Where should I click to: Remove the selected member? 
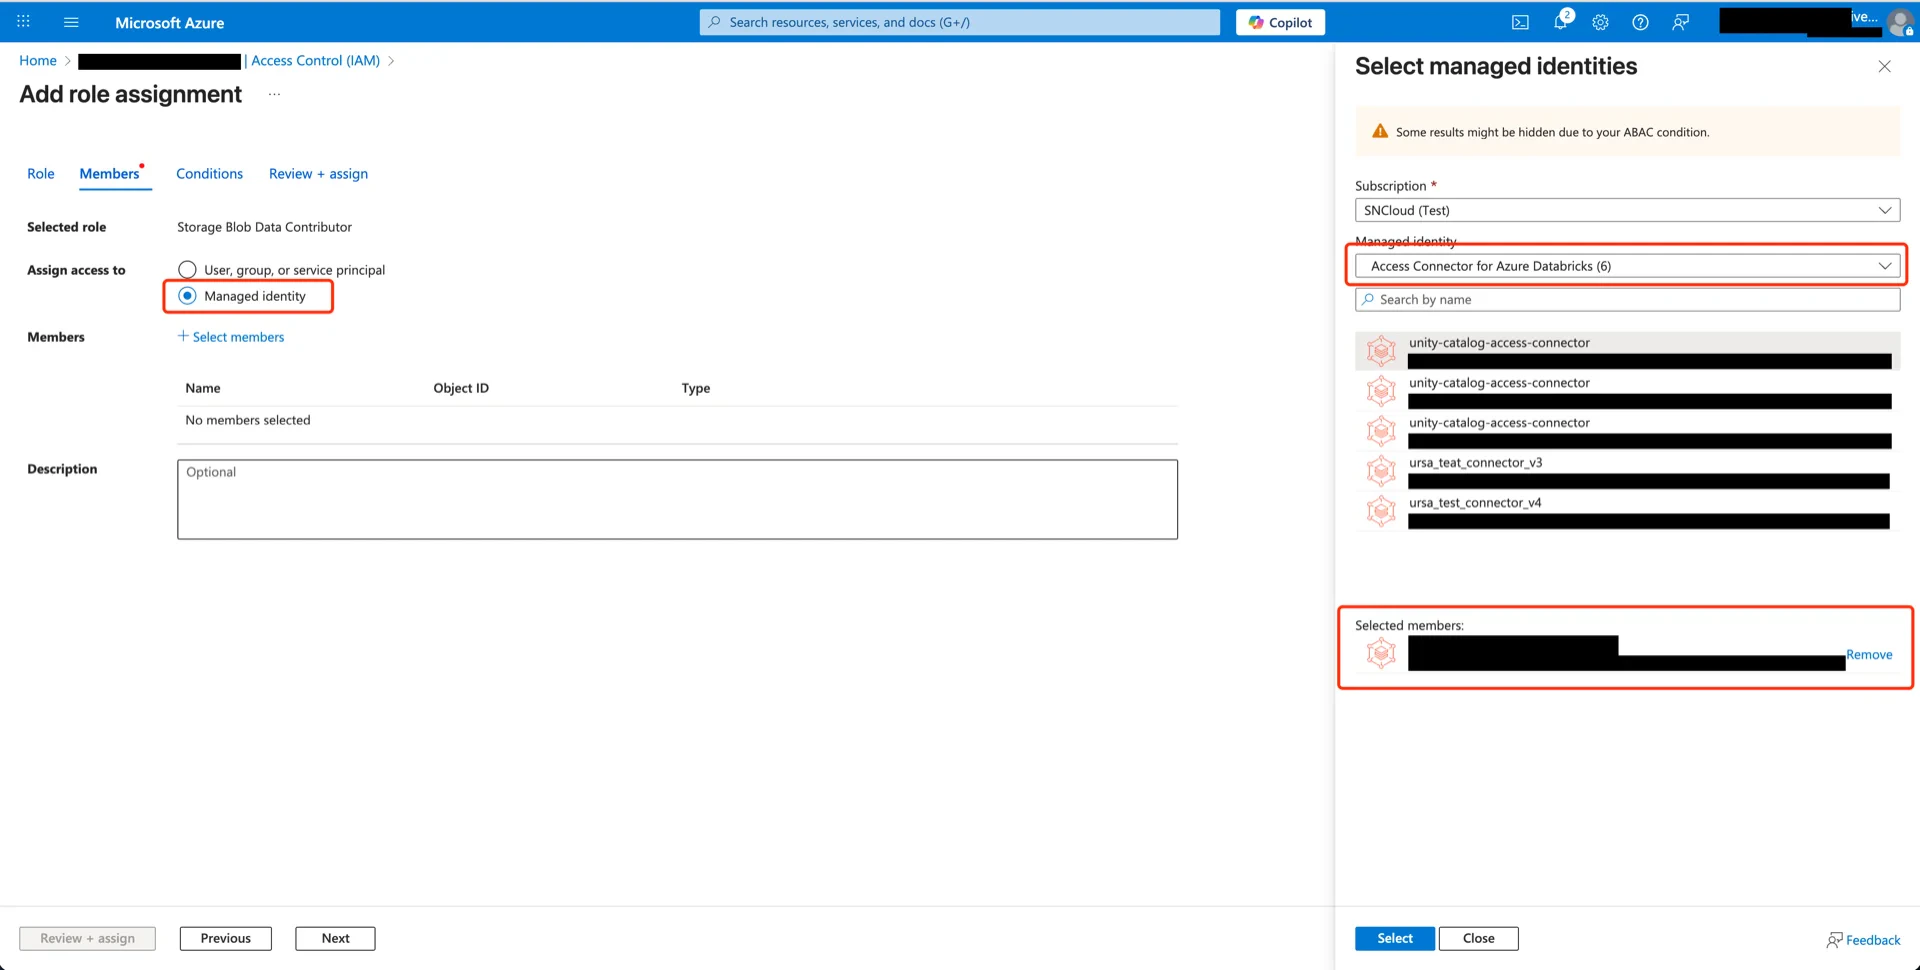tap(1869, 655)
